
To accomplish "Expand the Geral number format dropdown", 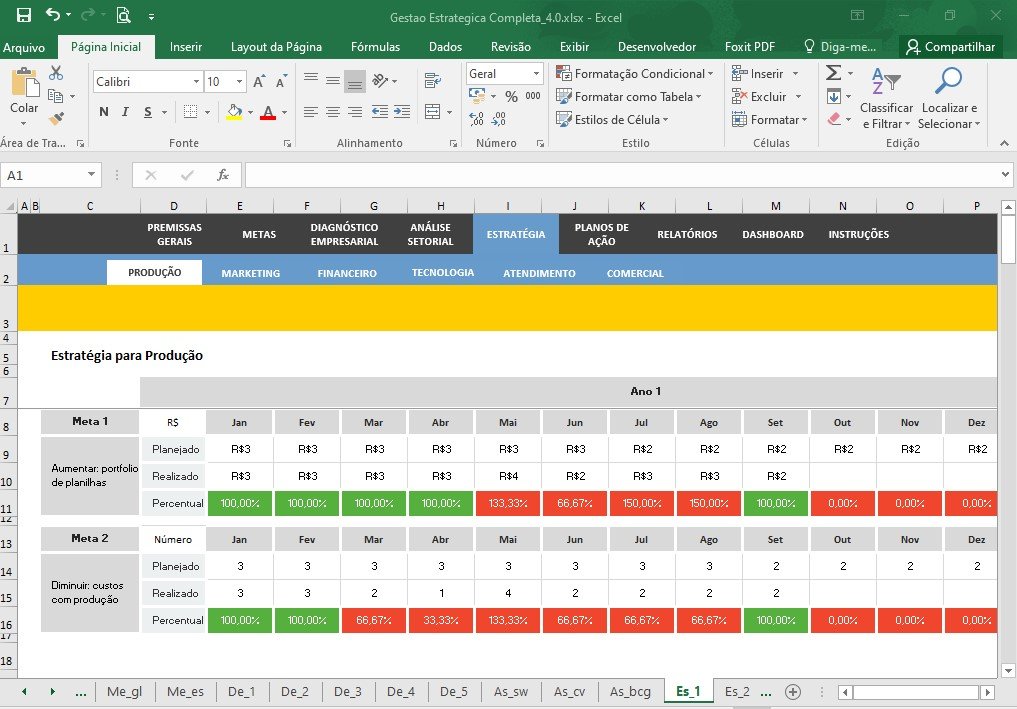I will click(536, 74).
